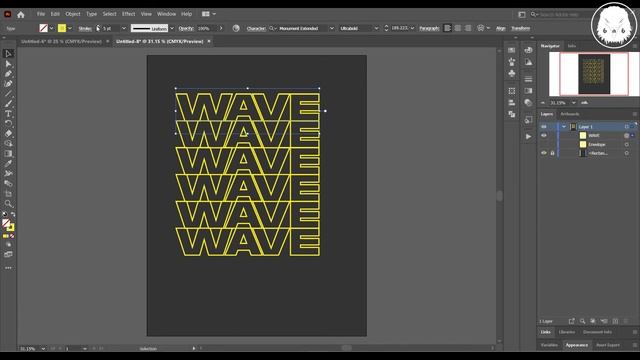Click target circle of Envelope layer

coord(627,144)
